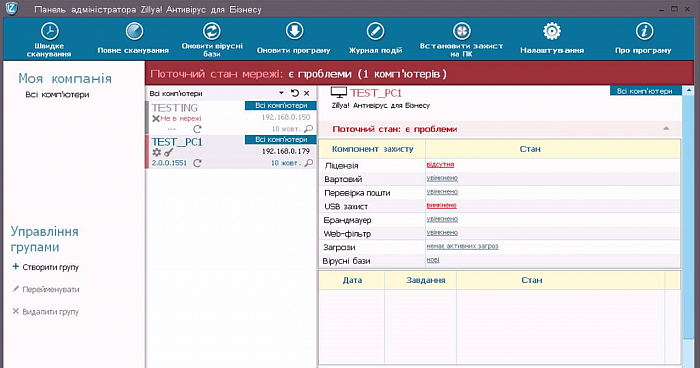
Task: Click the Не в мережі status text
Action: (181, 118)
